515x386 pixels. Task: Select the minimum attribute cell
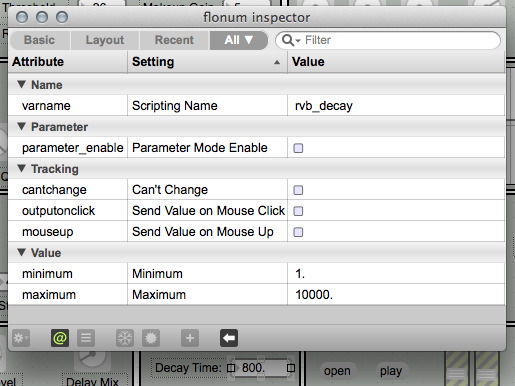click(x=68, y=274)
